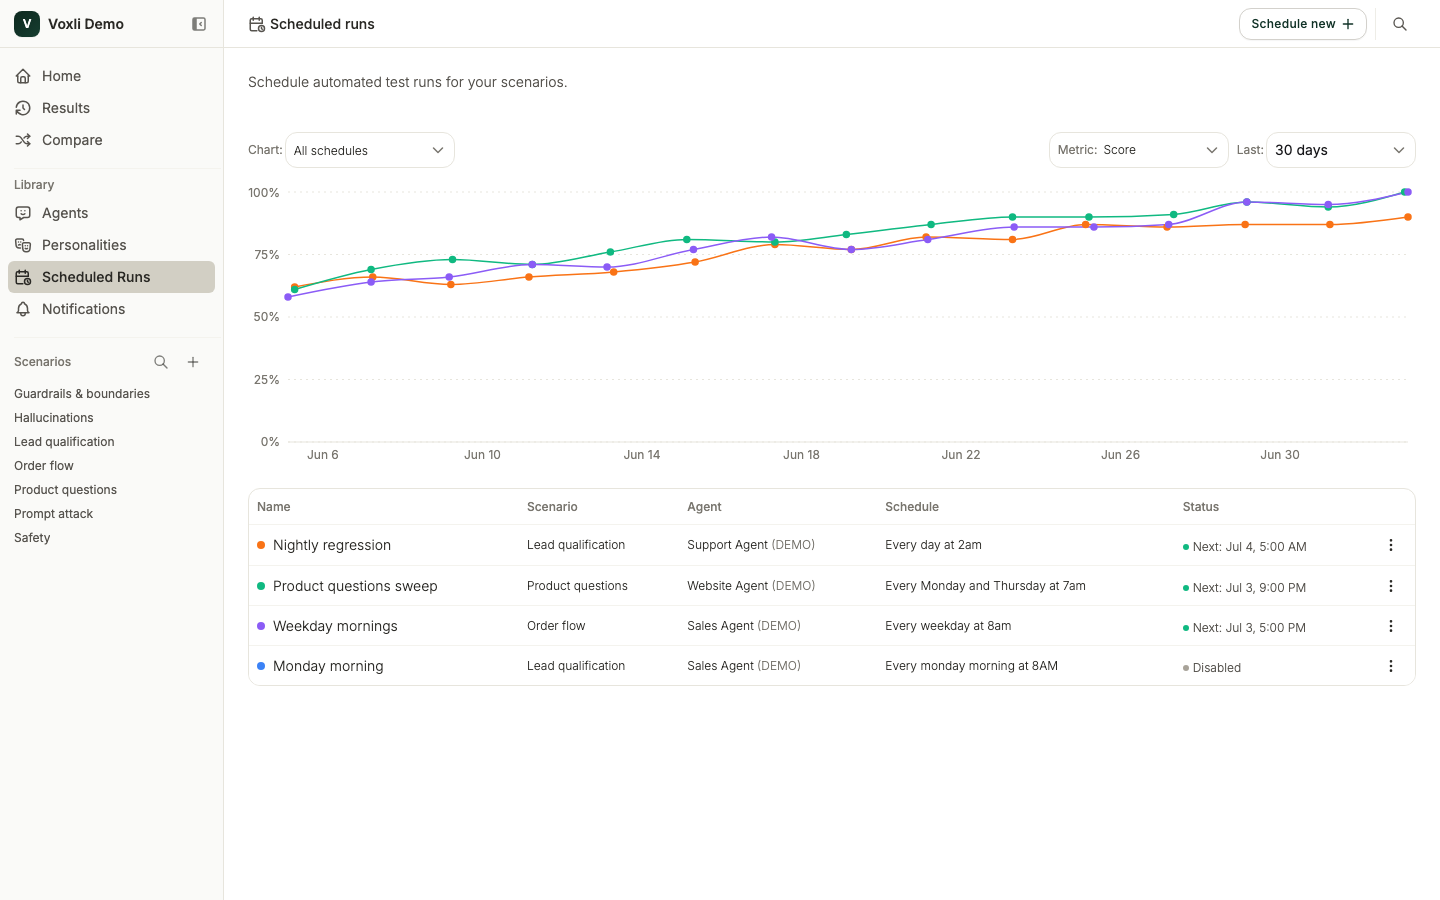Open the Lead qualification scenario in the sidebar
The width and height of the screenshot is (1440, 900).
tap(64, 442)
